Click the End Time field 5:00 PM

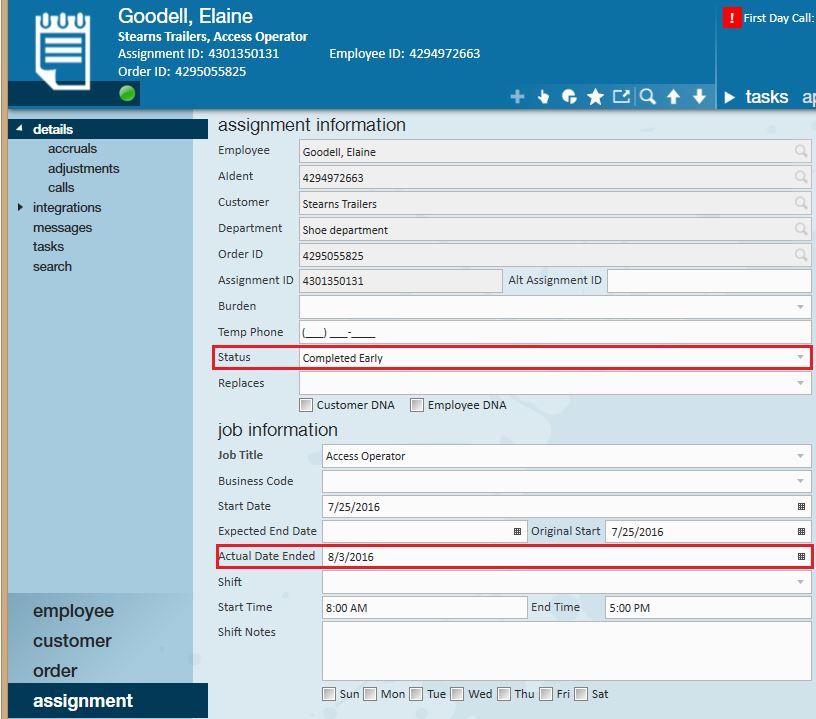click(708, 608)
